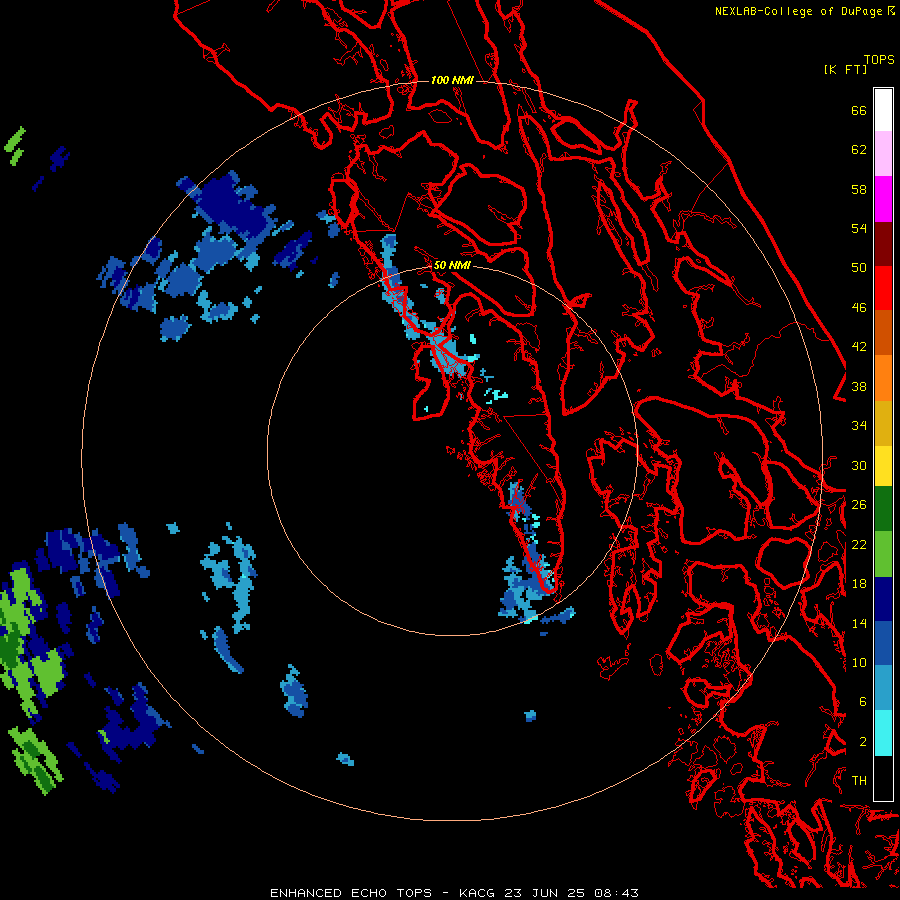Click the 'TH' legend label
The height and width of the screenshot is (900, 900).
(x=859, y=781)
